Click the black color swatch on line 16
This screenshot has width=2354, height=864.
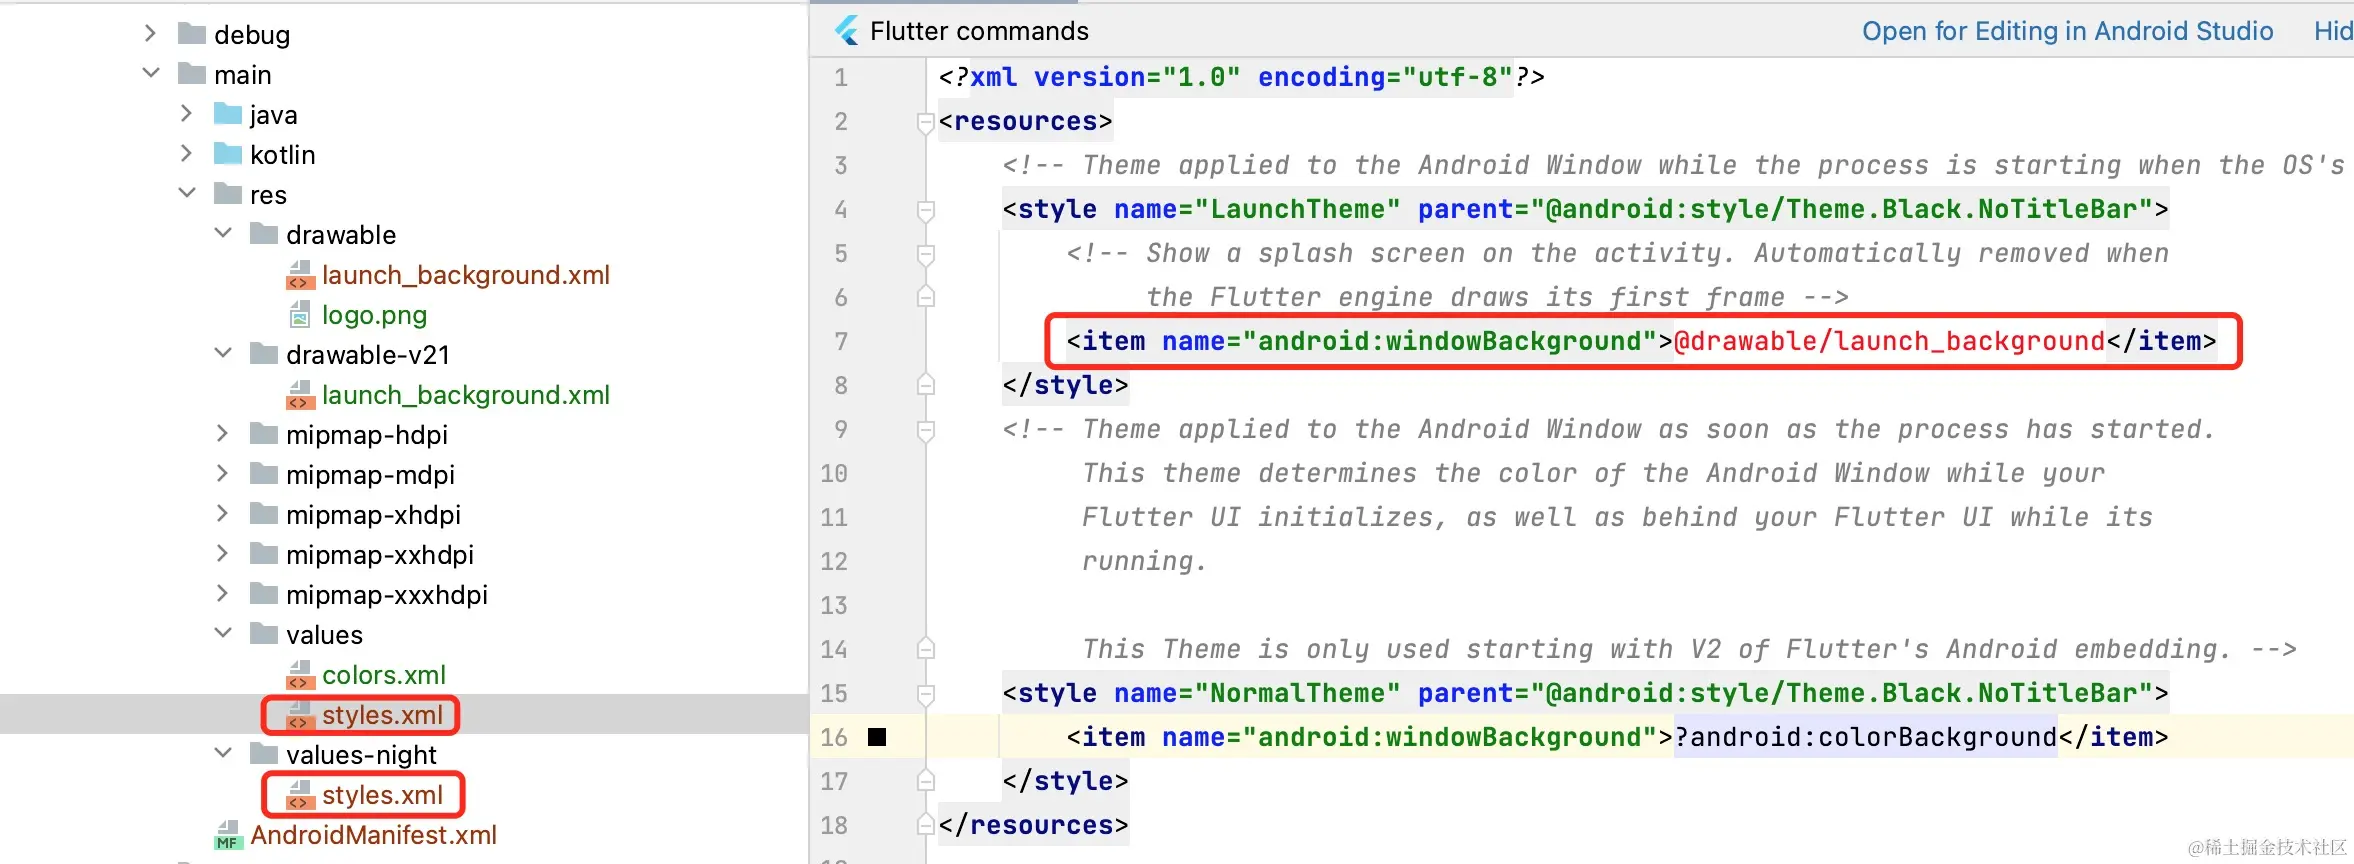coord(877,737)
